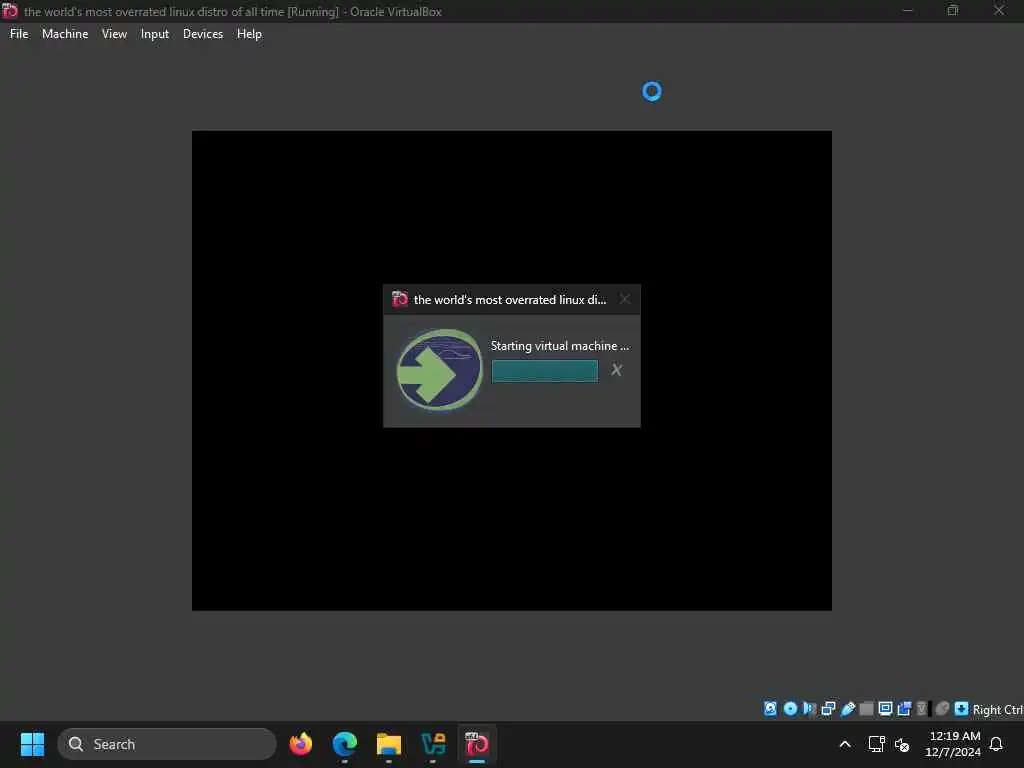The image size is (1024, 768).
Task: Cancel the Starting virtual machine operation
Action: (x=616, y=370)
